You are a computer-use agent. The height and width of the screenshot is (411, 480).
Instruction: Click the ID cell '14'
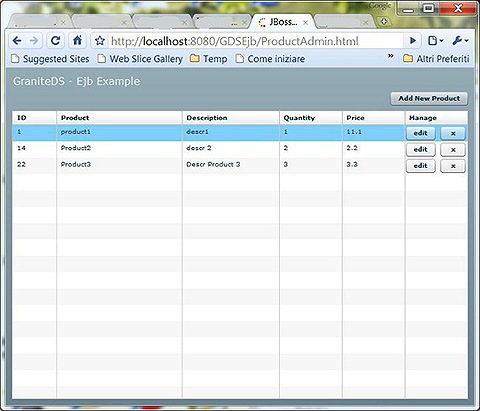coord(34,148)
